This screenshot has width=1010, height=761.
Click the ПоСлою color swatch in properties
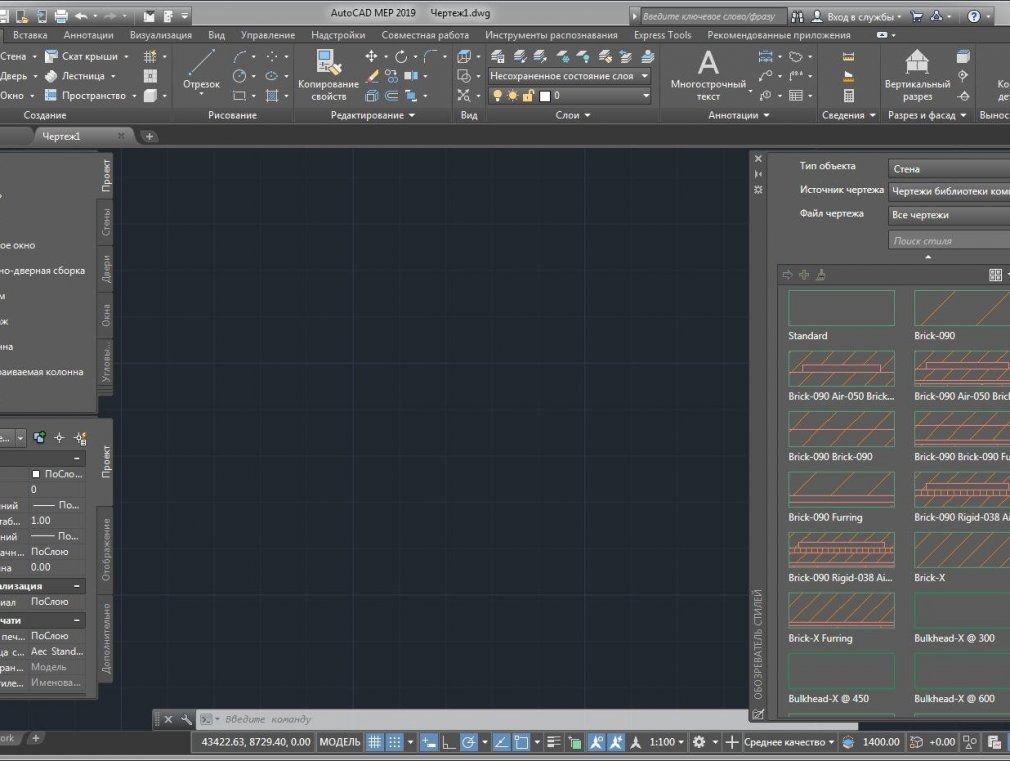36,474
